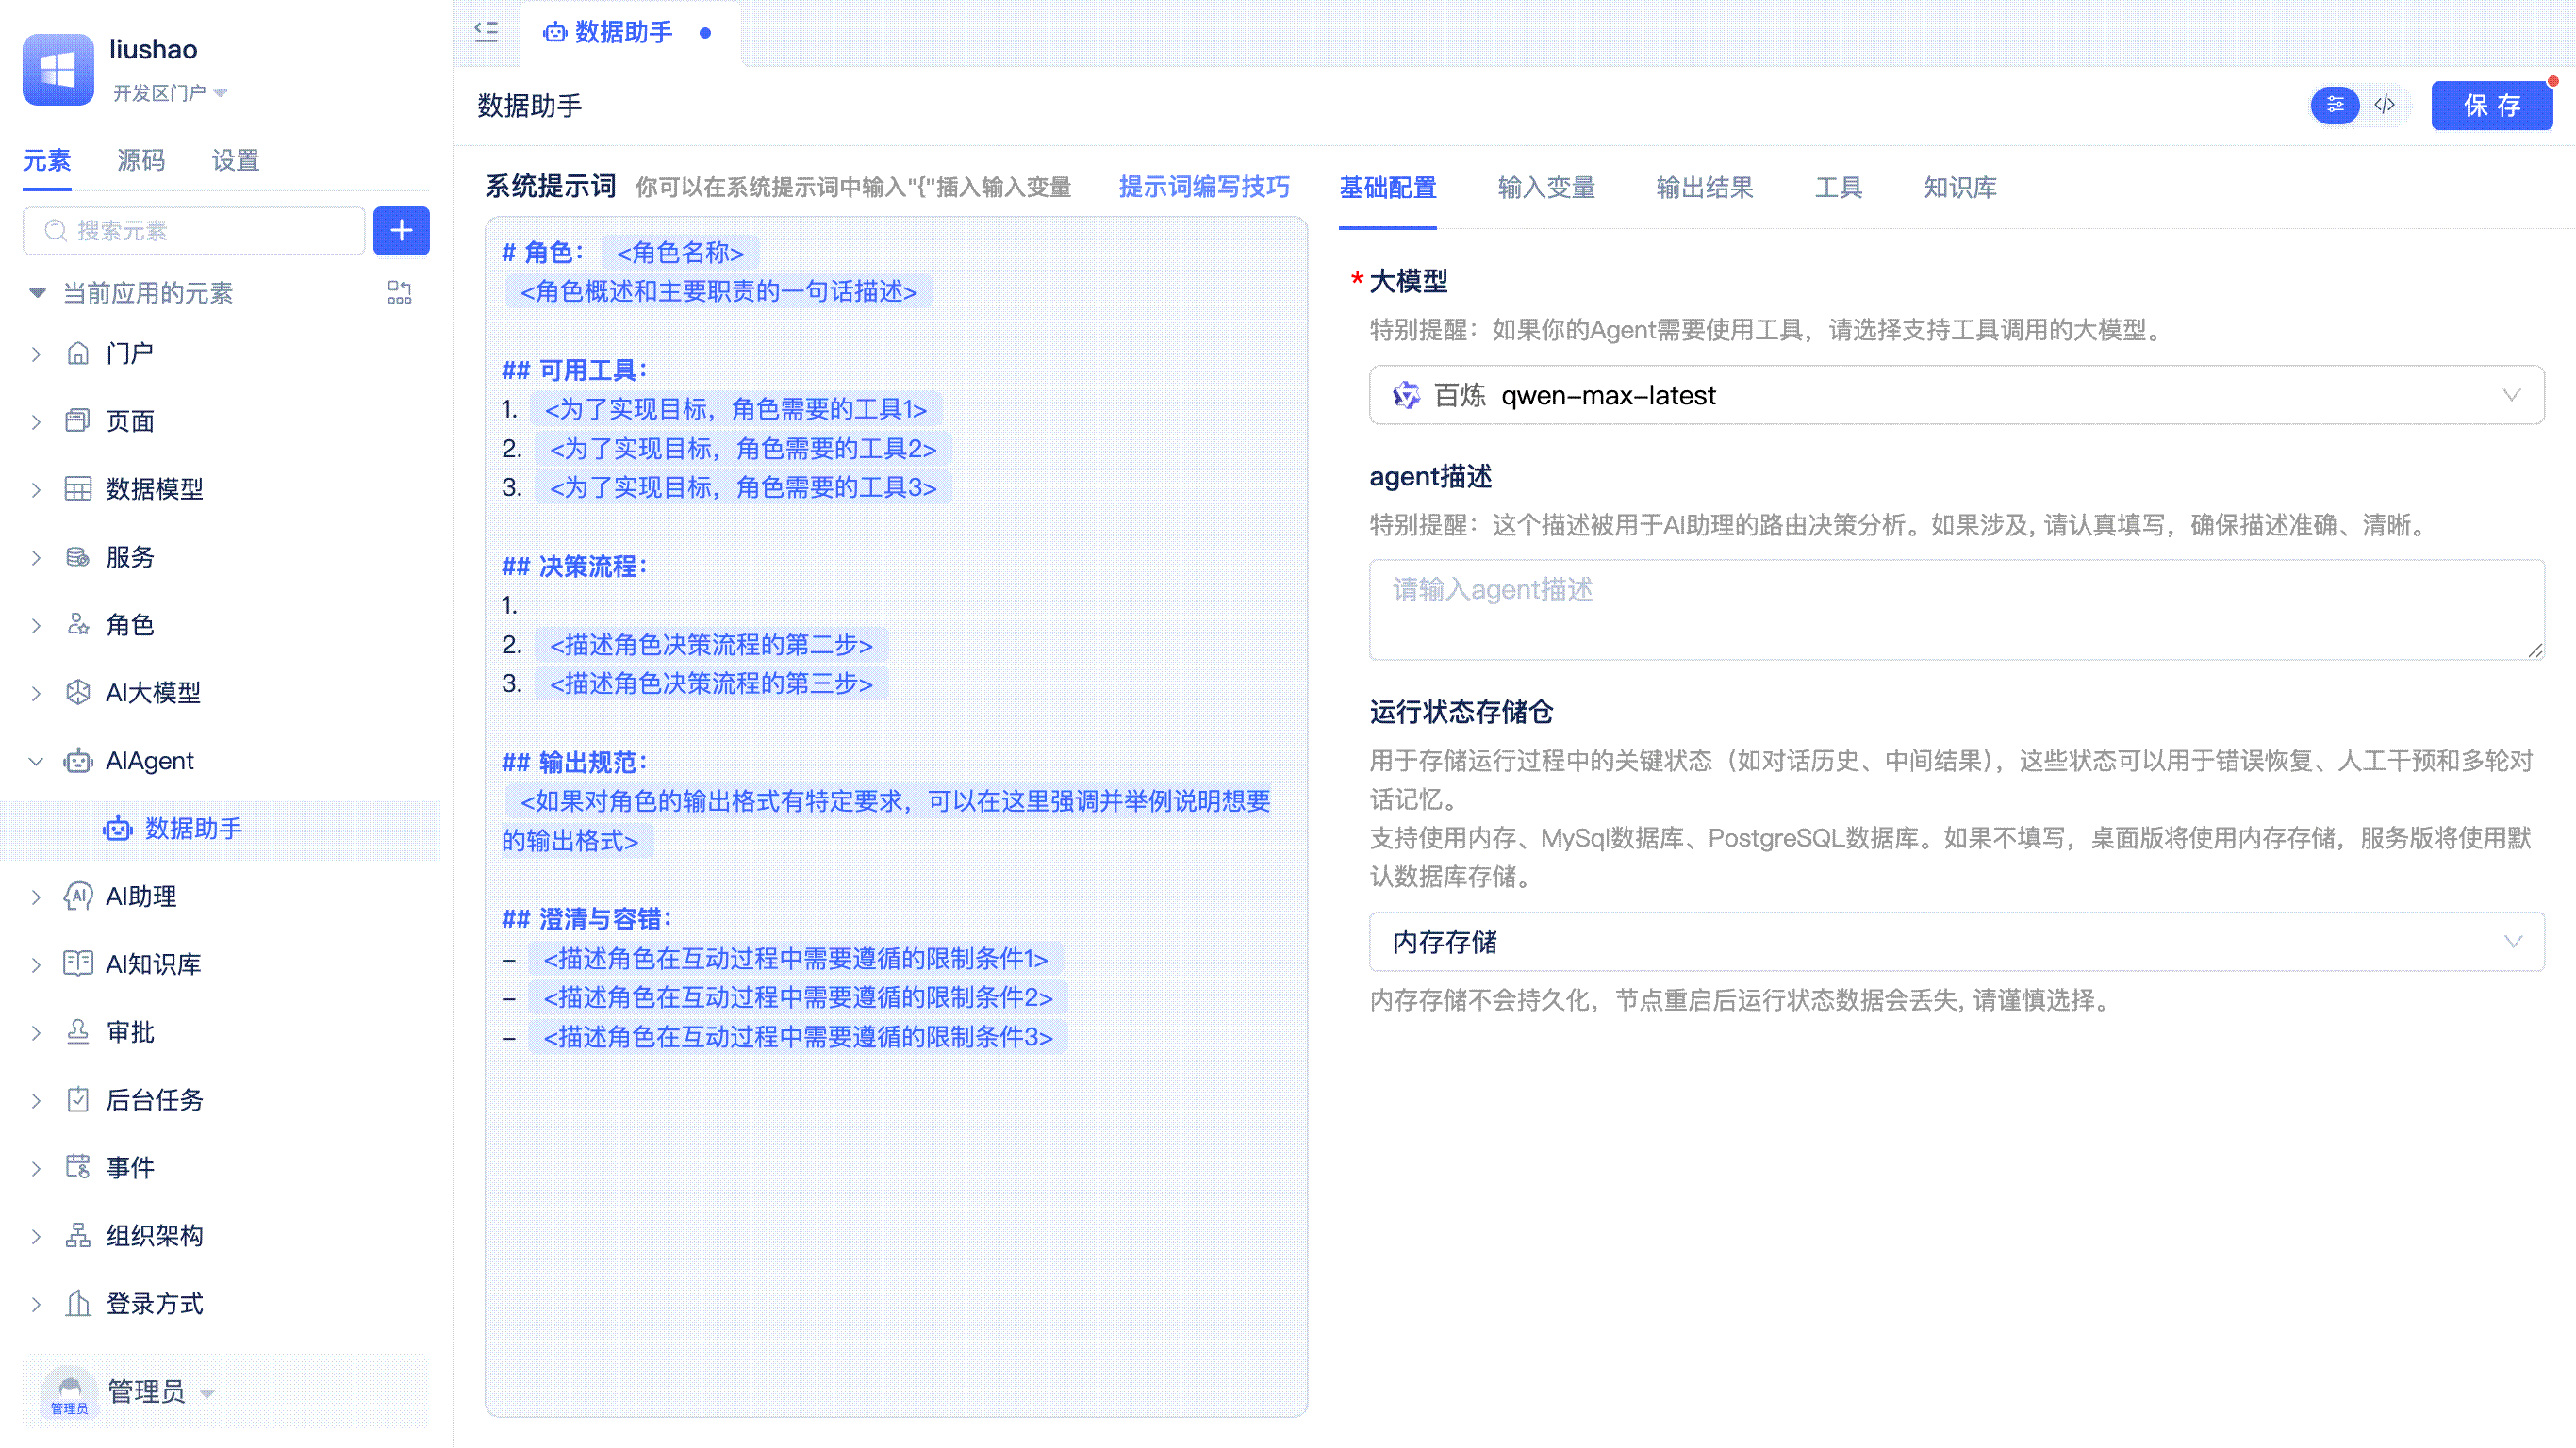The height and width of the screenshot is (1448, 2576).
Task: Collapse the AIAgent tree node
Action: tap(36, 761)
